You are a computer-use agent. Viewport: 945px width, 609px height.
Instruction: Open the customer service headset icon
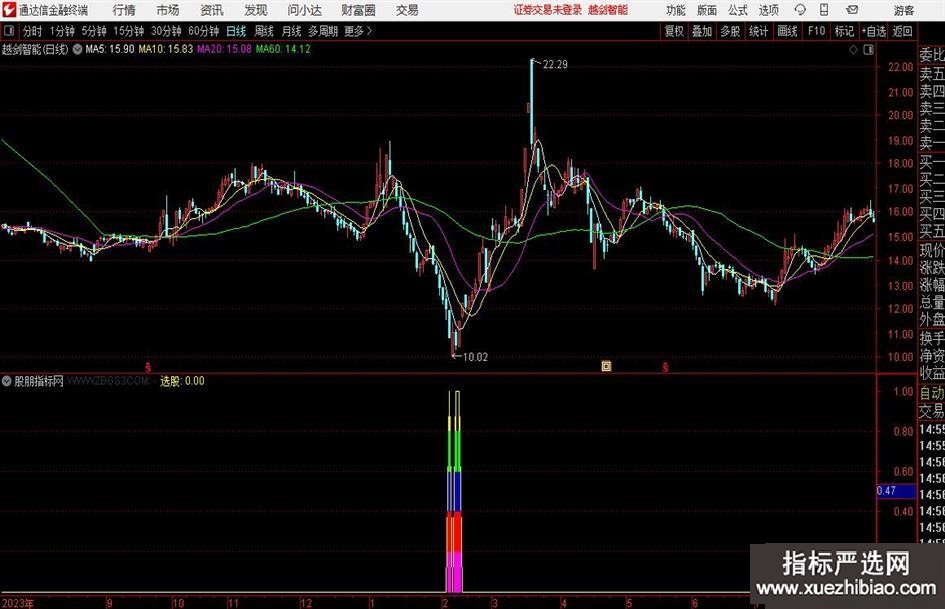pos(800,10)
